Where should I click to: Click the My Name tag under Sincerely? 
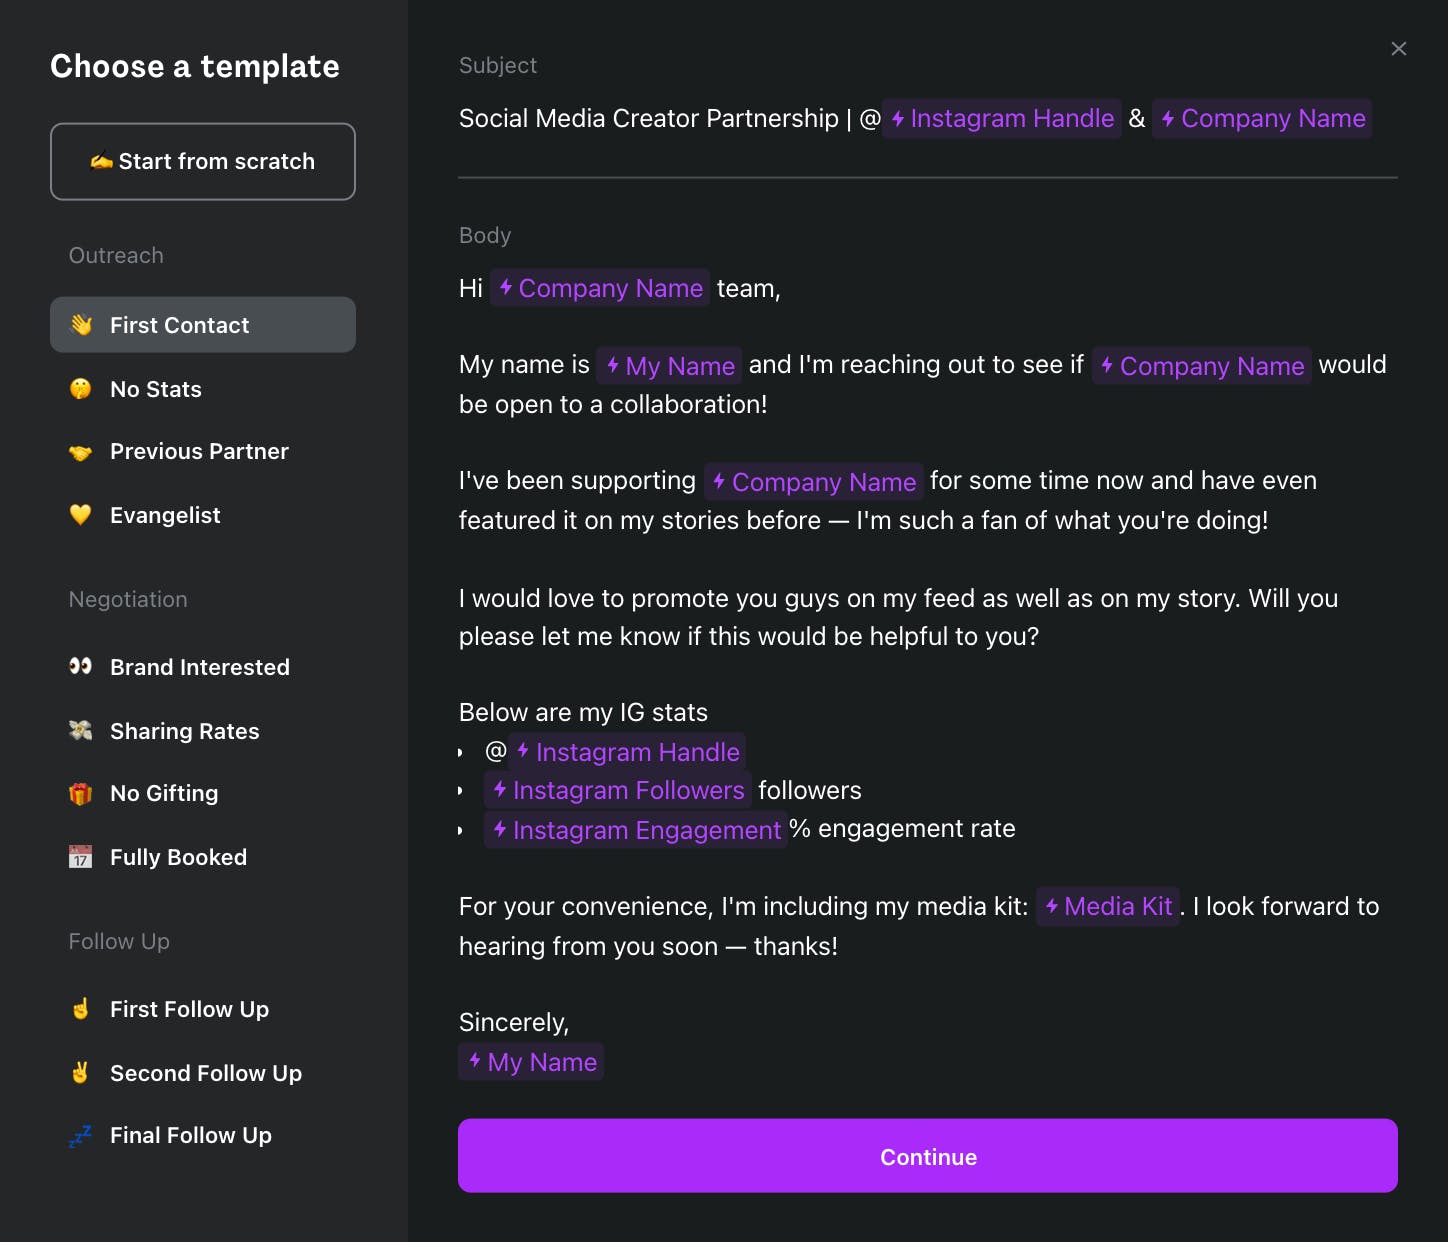532,1062
